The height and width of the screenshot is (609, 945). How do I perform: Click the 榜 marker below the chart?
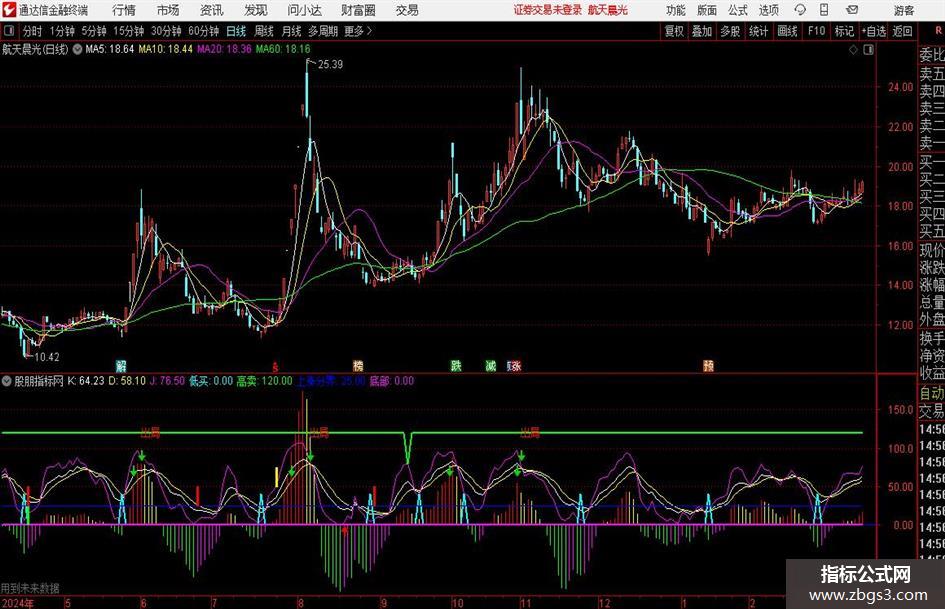358,365
